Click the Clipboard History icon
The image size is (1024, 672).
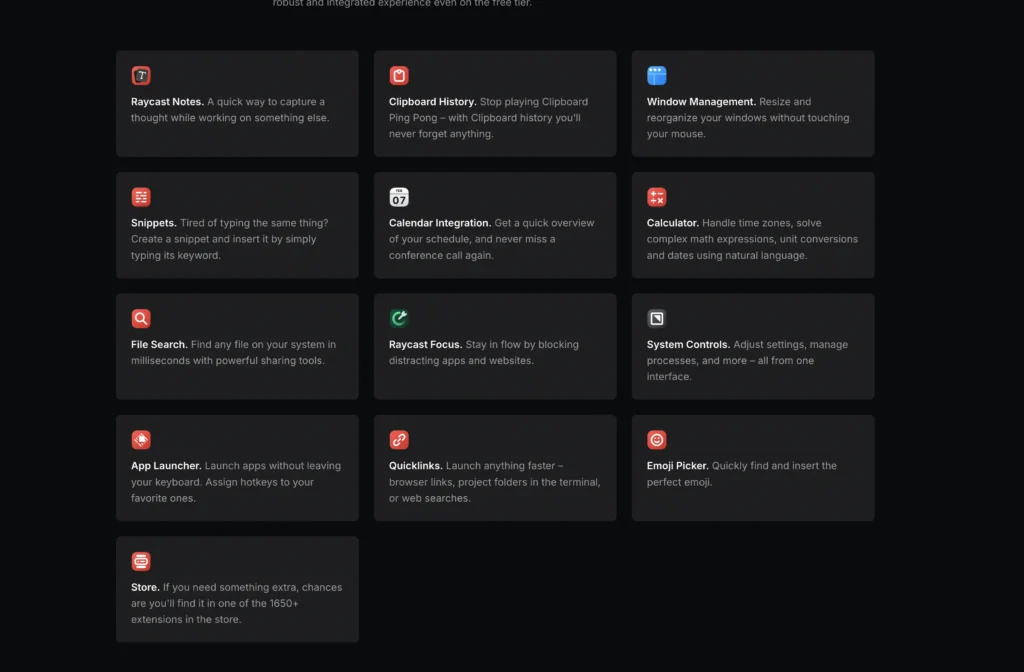click(399, 76)
